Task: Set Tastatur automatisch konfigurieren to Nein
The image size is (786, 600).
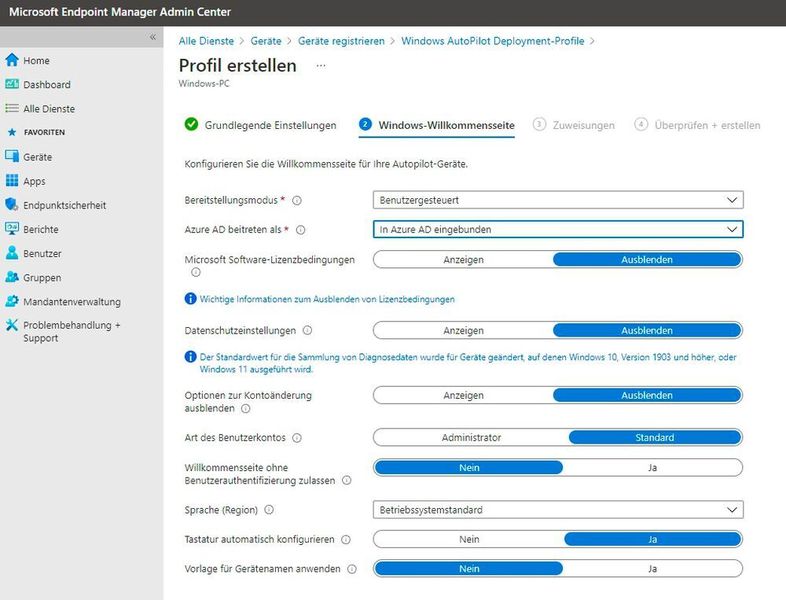Action: coord(469,539)
